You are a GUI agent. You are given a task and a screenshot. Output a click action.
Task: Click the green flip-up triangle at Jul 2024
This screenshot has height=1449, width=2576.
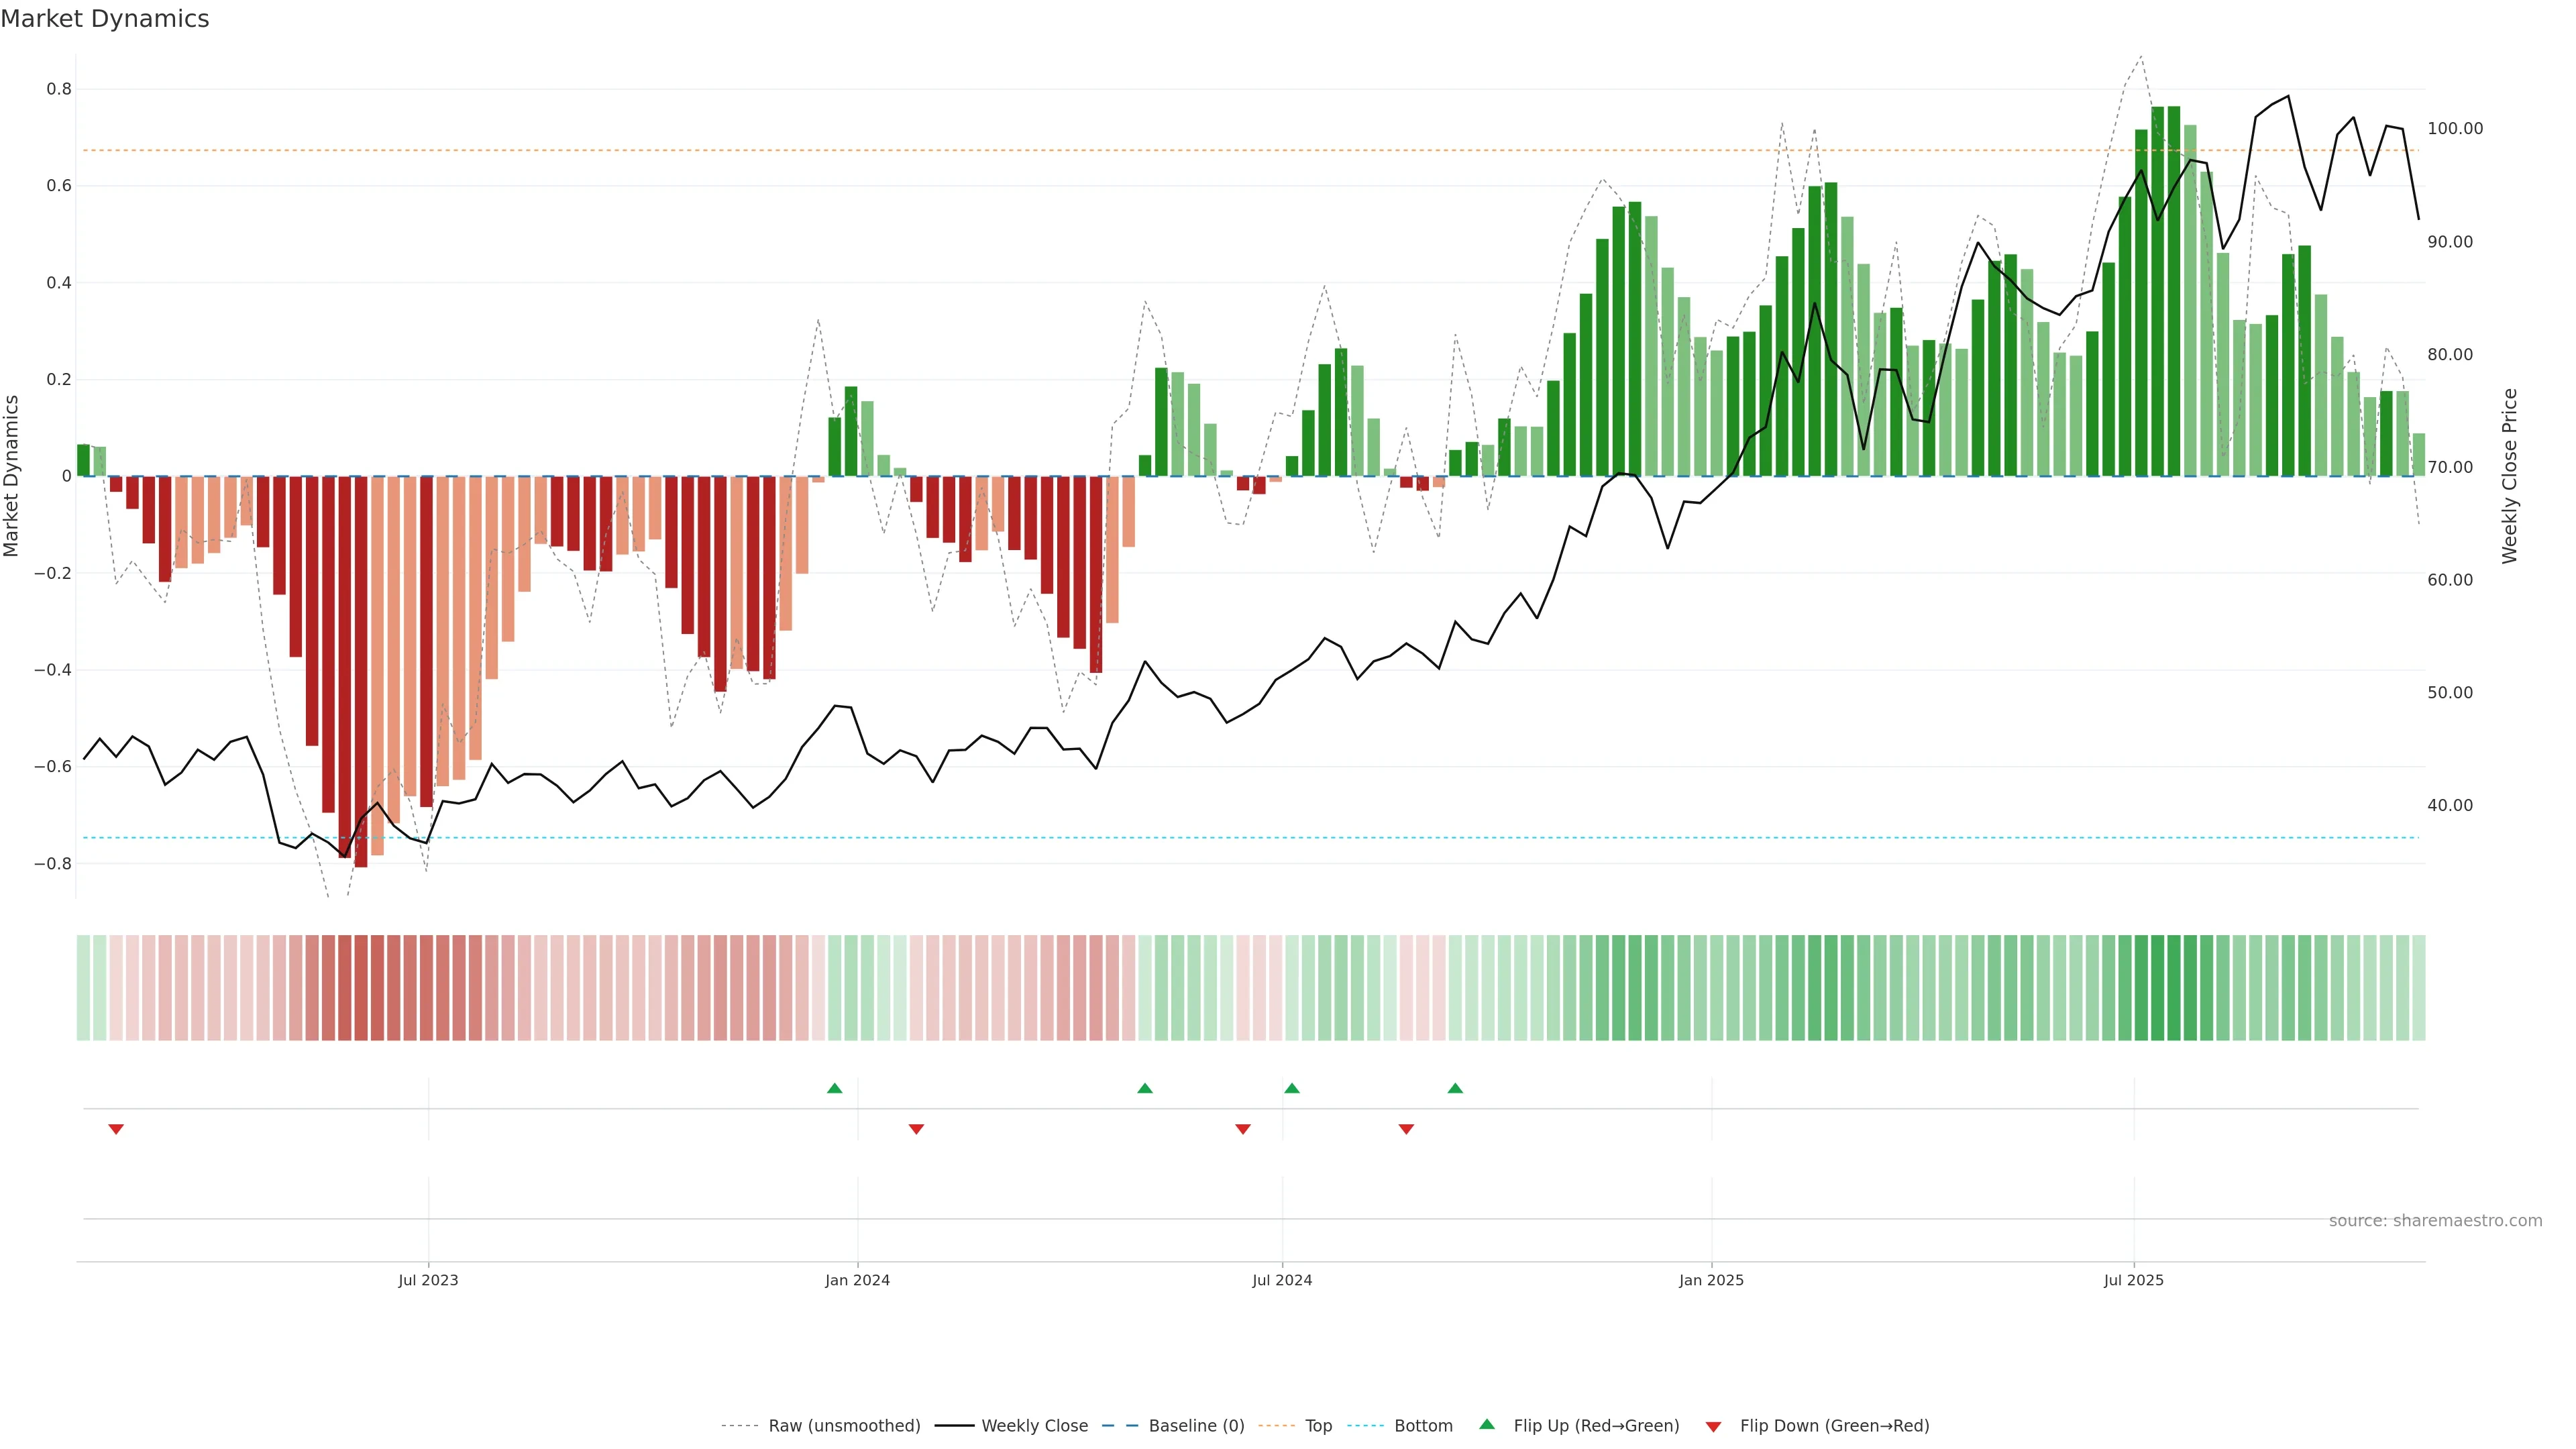tap(1292, 1088)
